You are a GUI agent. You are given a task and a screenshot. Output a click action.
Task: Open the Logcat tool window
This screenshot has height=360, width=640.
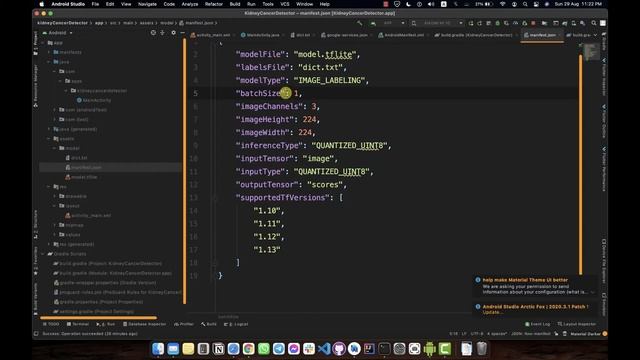pyautogui.click(x=236, y=324)
